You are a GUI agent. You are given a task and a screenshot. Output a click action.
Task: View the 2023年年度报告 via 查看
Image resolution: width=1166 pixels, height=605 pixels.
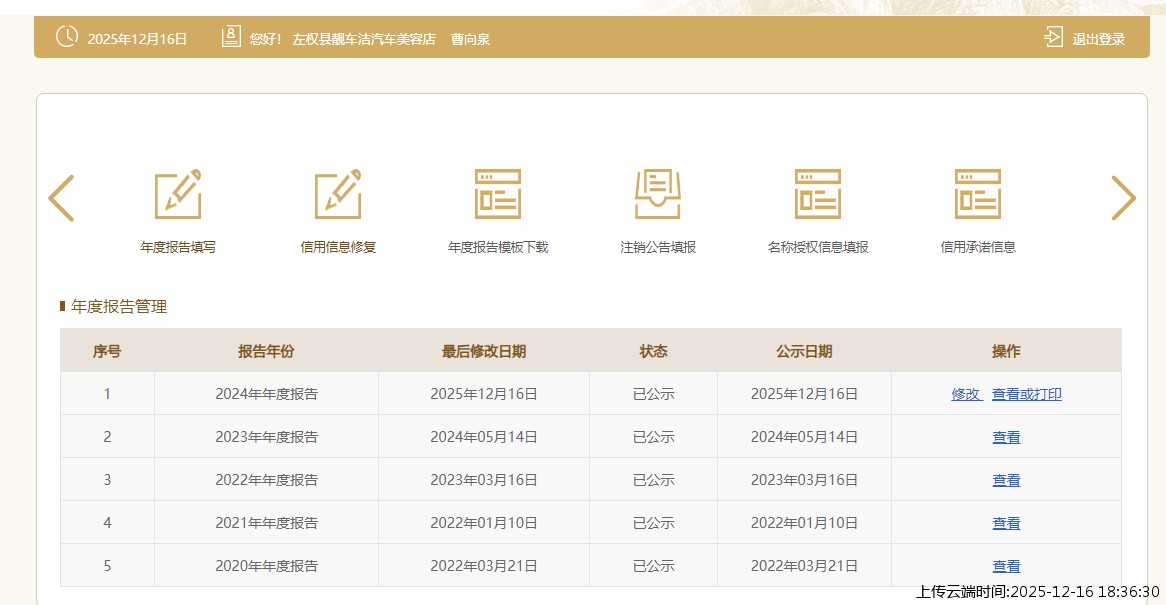[1006, 437]
